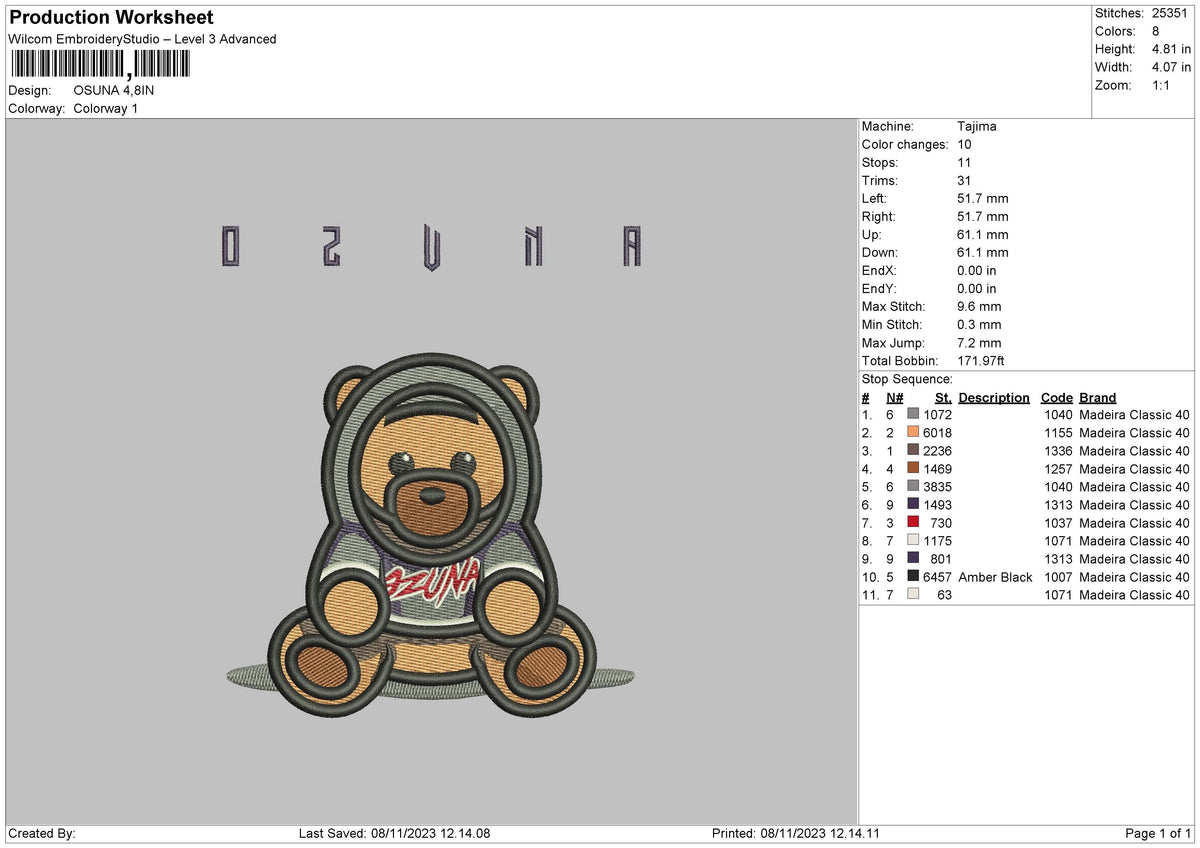Click the thread code '1336'

1058,451
